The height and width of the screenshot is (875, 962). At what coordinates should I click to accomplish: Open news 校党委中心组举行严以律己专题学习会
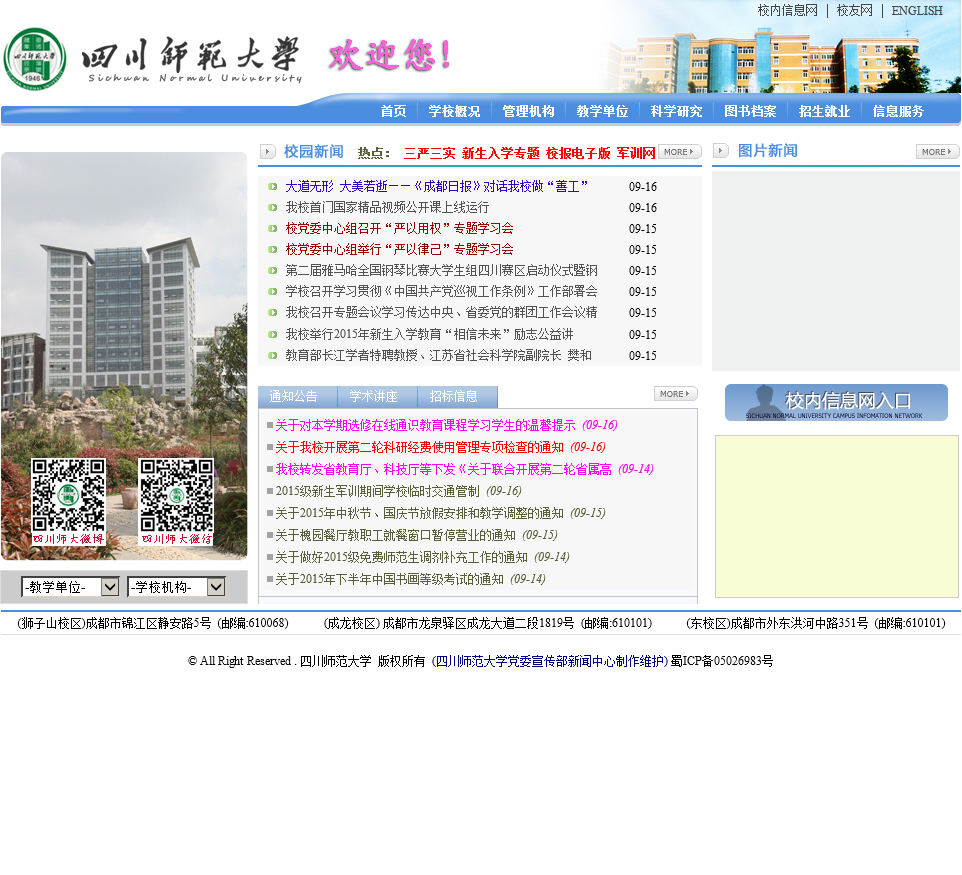click(x=399, y=249)
